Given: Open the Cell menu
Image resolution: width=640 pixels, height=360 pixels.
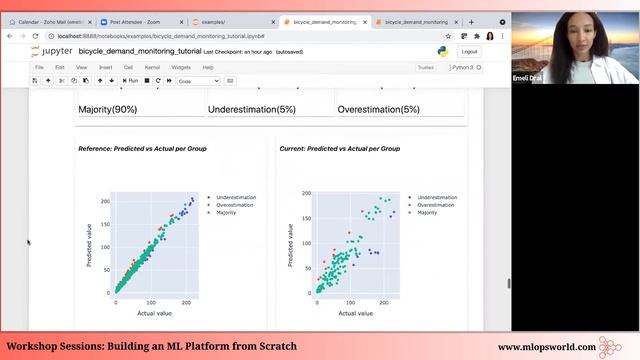Looking at the screenshot, I should click(x=128, y=67).
